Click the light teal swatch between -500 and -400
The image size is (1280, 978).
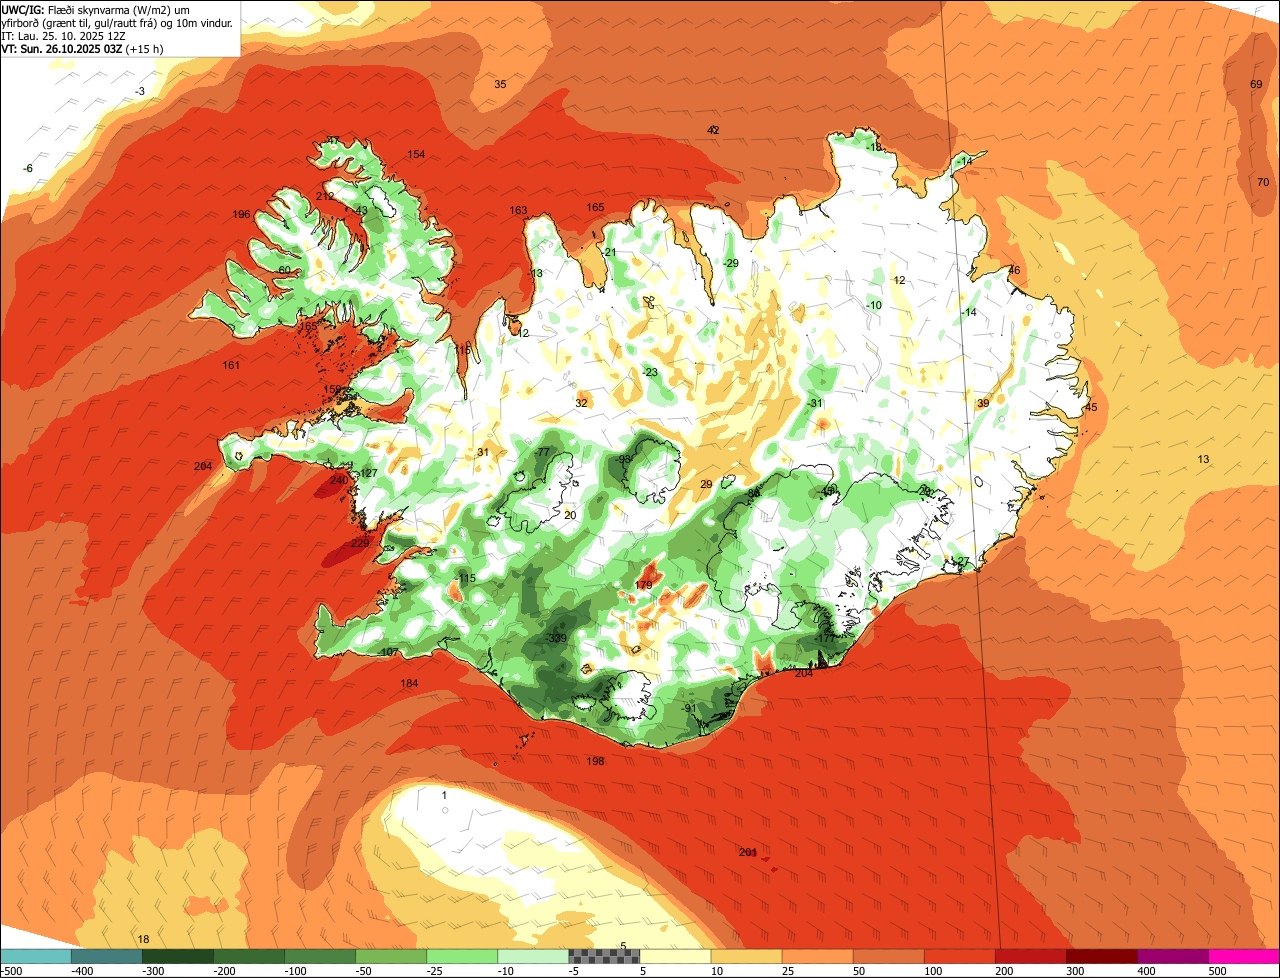pos(37,956)
